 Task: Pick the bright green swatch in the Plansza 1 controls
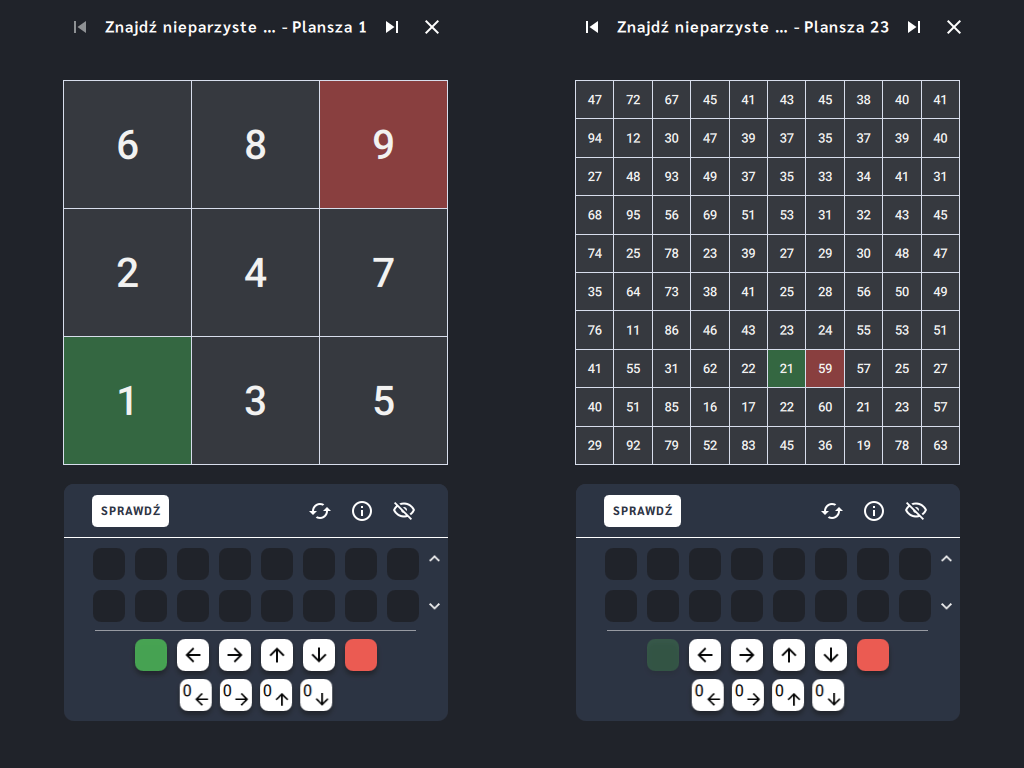[151, 655]
